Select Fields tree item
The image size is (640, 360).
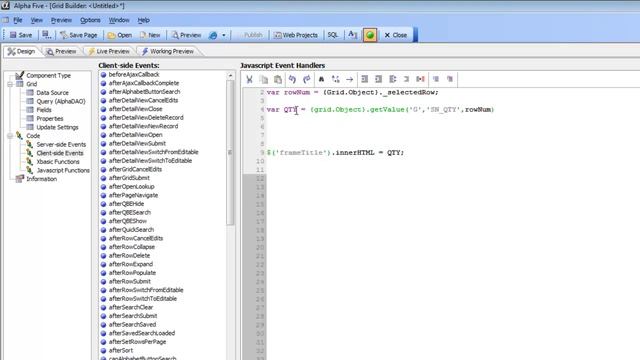(44, 110)
